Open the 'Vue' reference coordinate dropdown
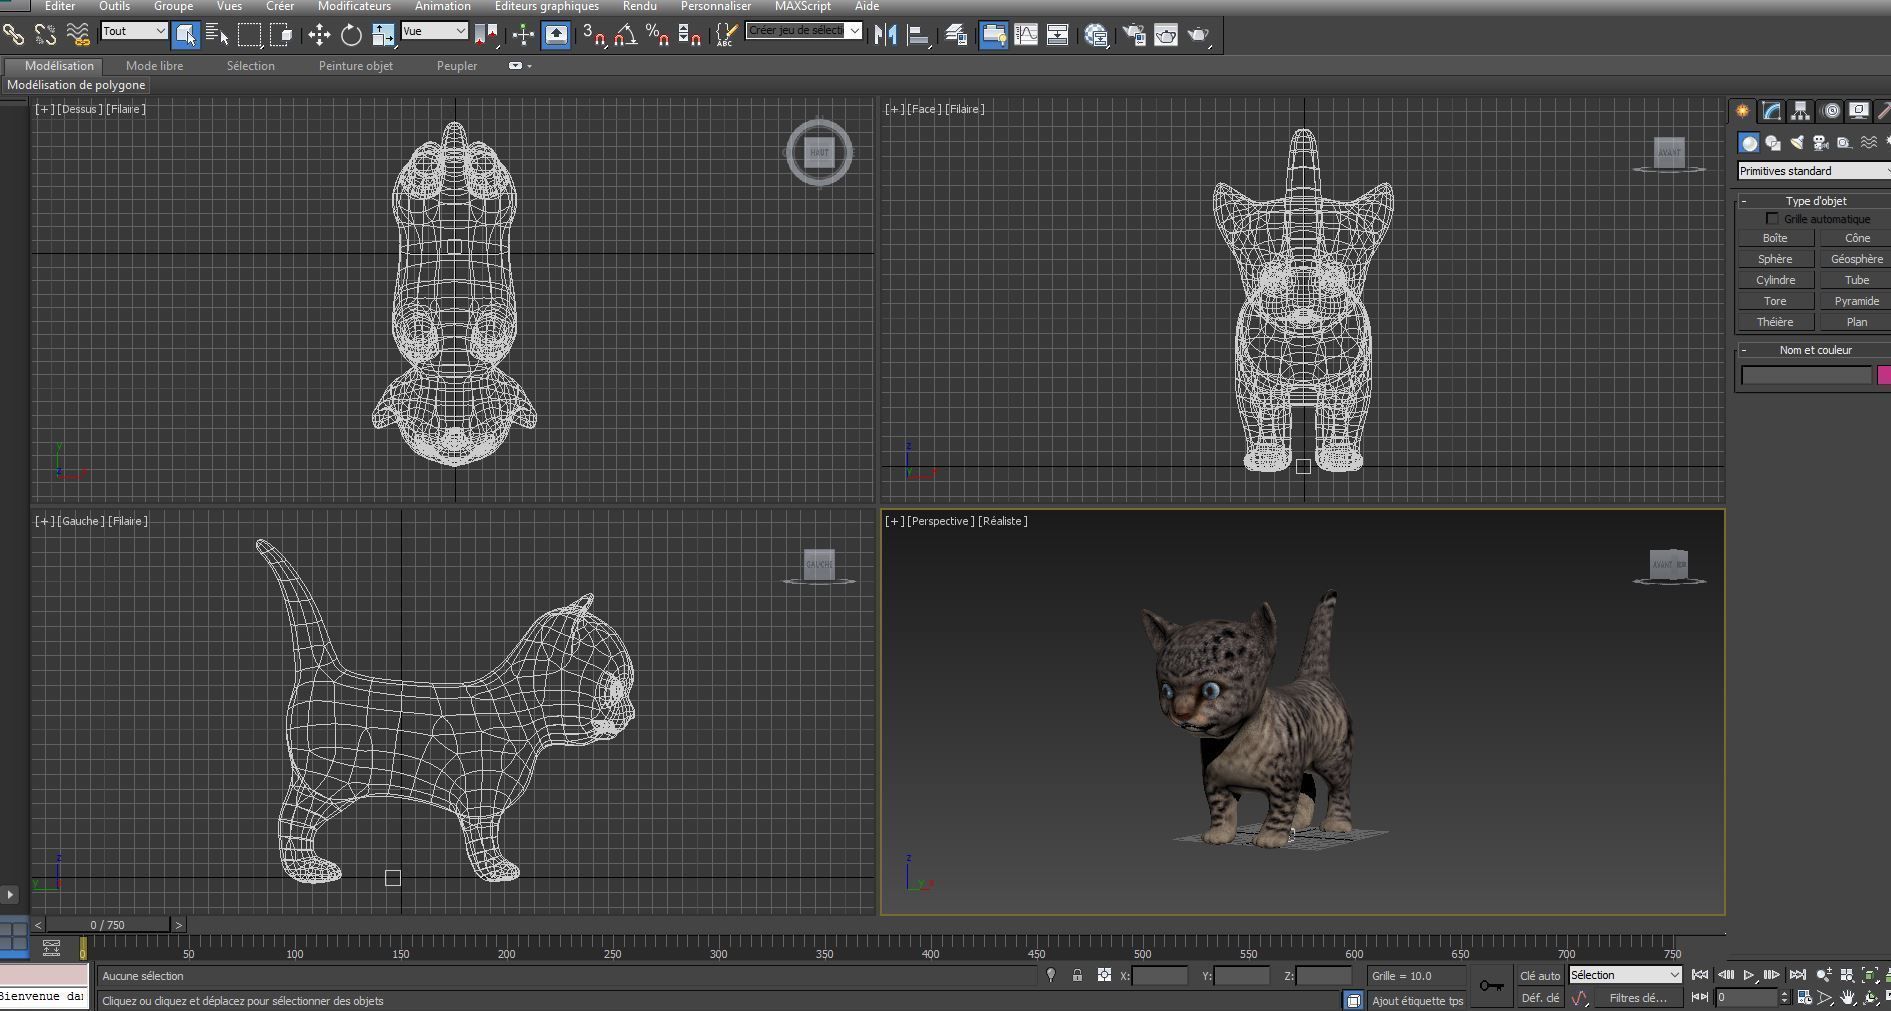Screen dimensions: 1891x1011 tap(434, 31)
